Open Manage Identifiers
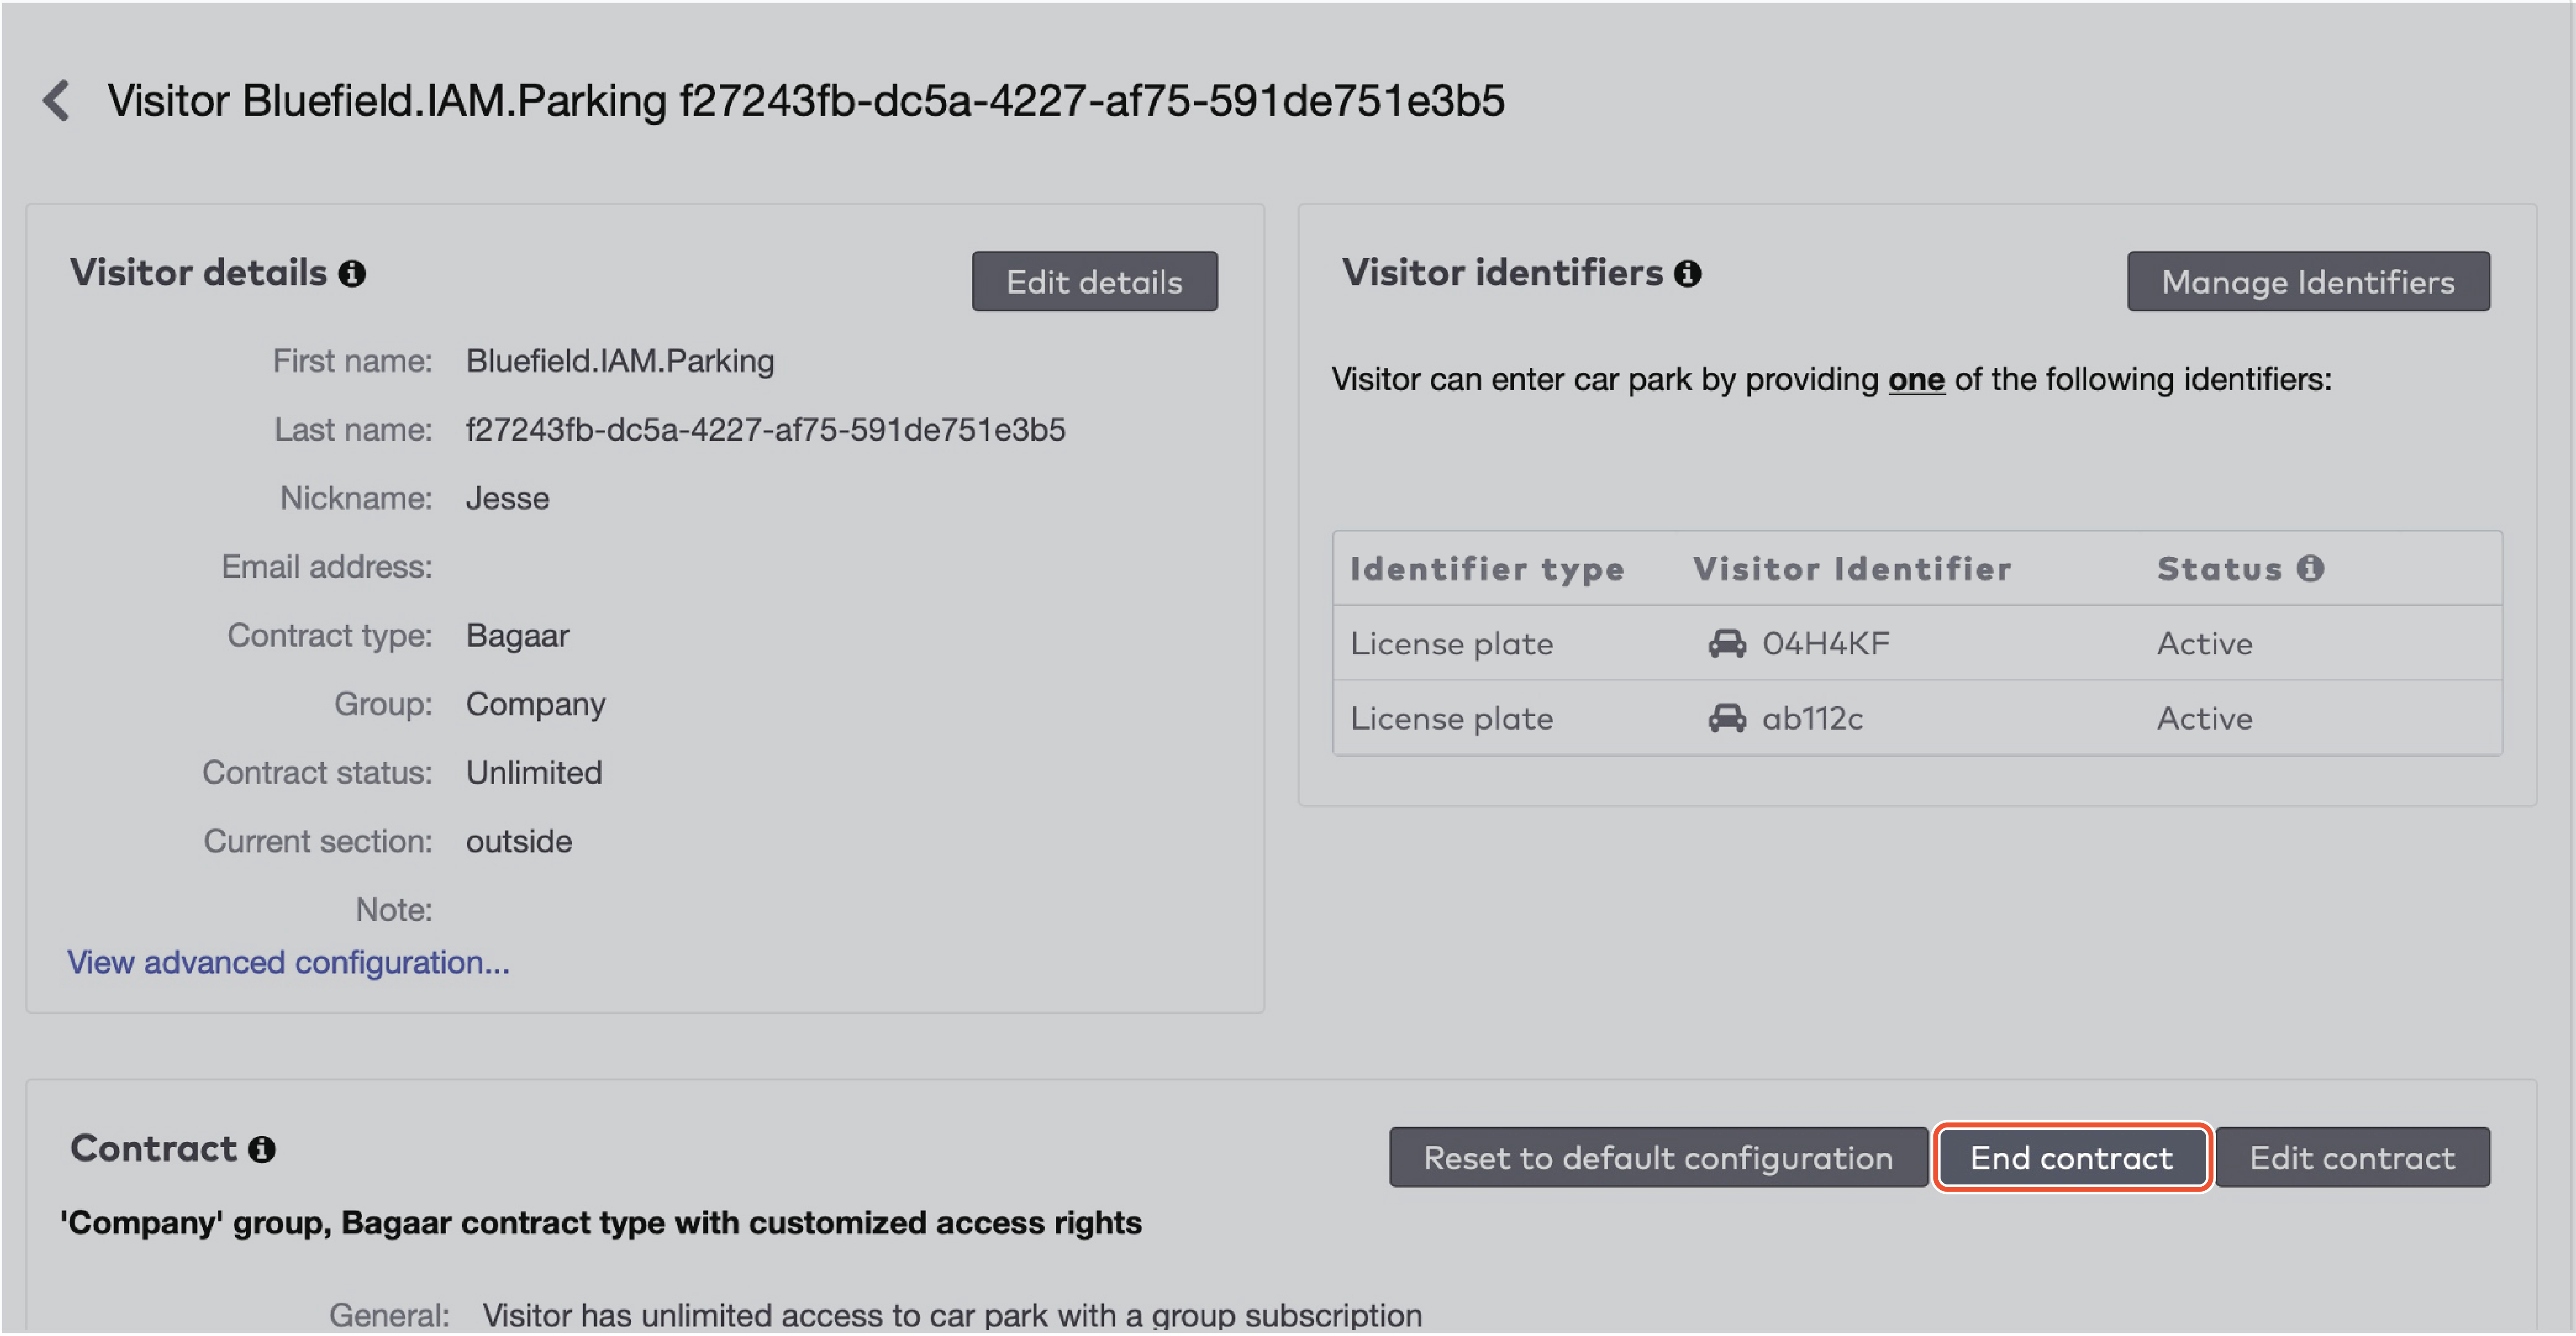The width and height of the screenshot is (2576, 1336). [x=2308, y=282]
